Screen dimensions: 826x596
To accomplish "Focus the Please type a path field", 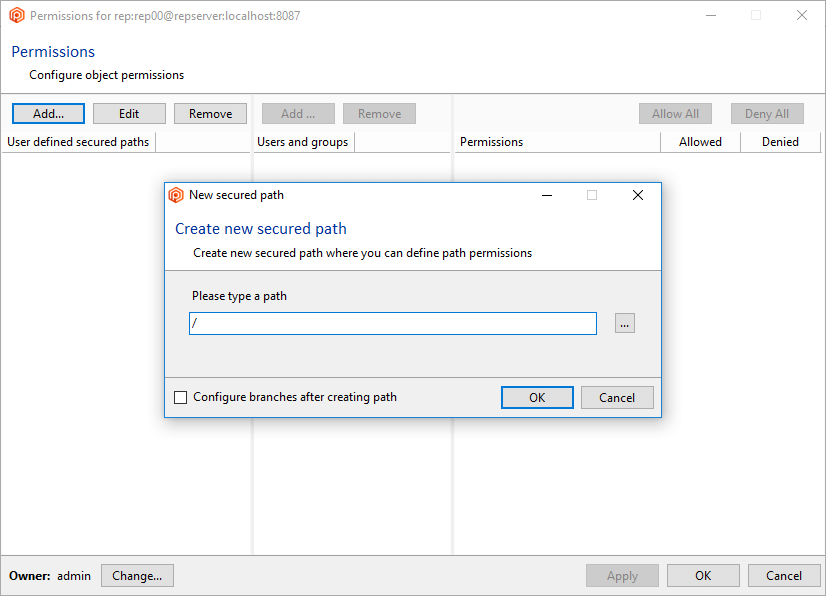I will [393, 324].
